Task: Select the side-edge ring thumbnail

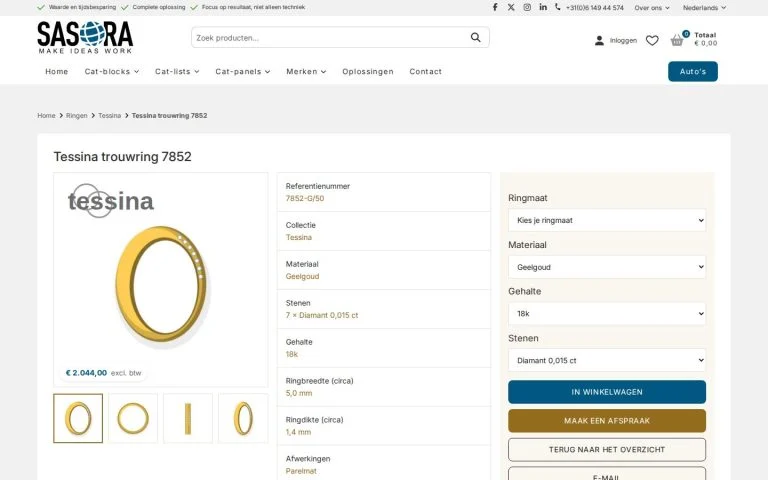Action: pyautogui.click(x=188, y=418)
